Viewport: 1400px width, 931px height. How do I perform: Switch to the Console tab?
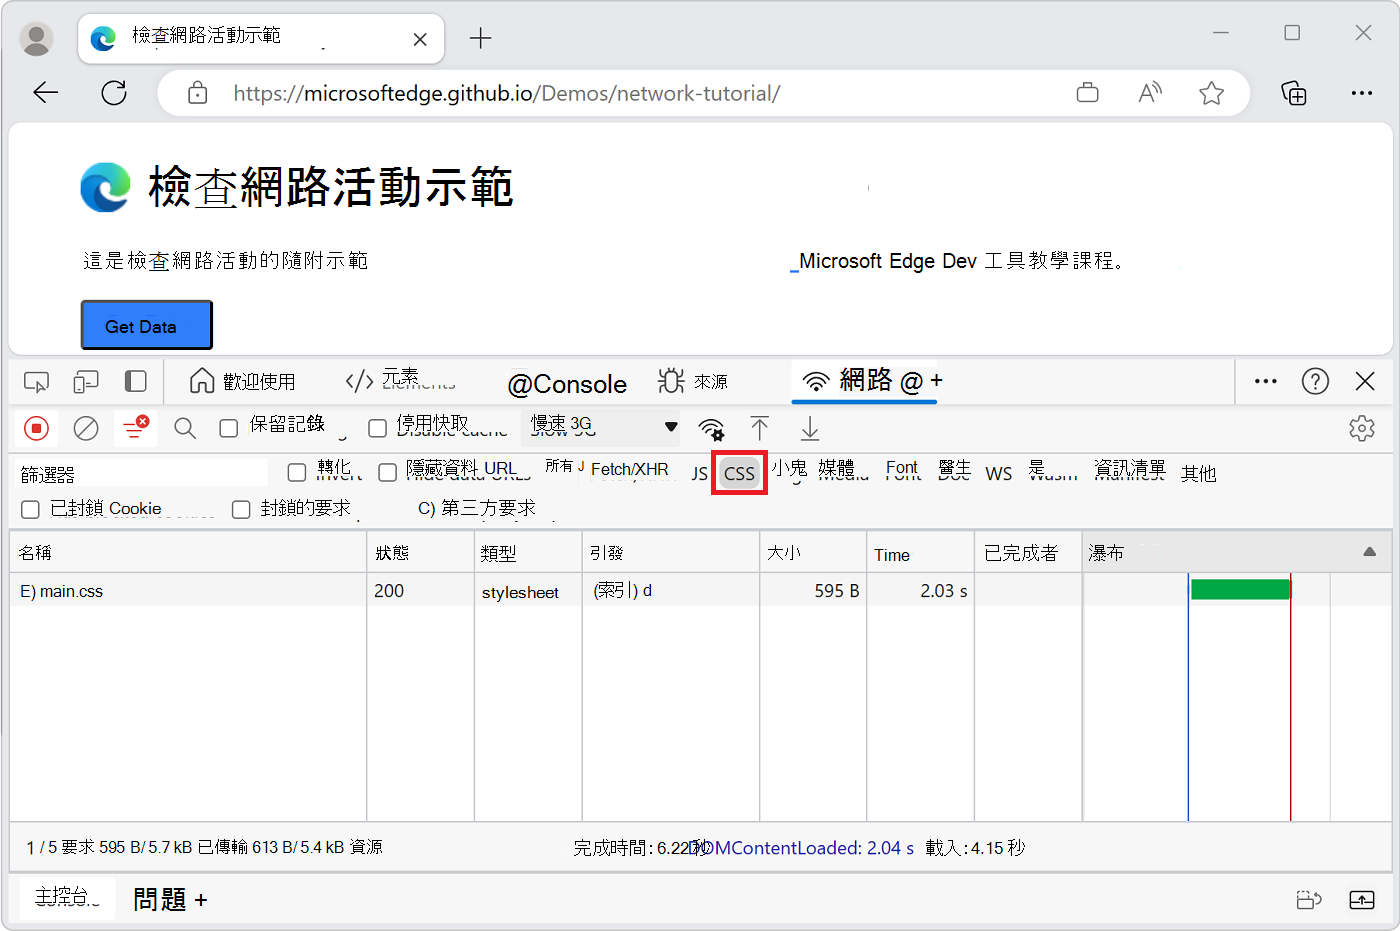pos(568,383)
